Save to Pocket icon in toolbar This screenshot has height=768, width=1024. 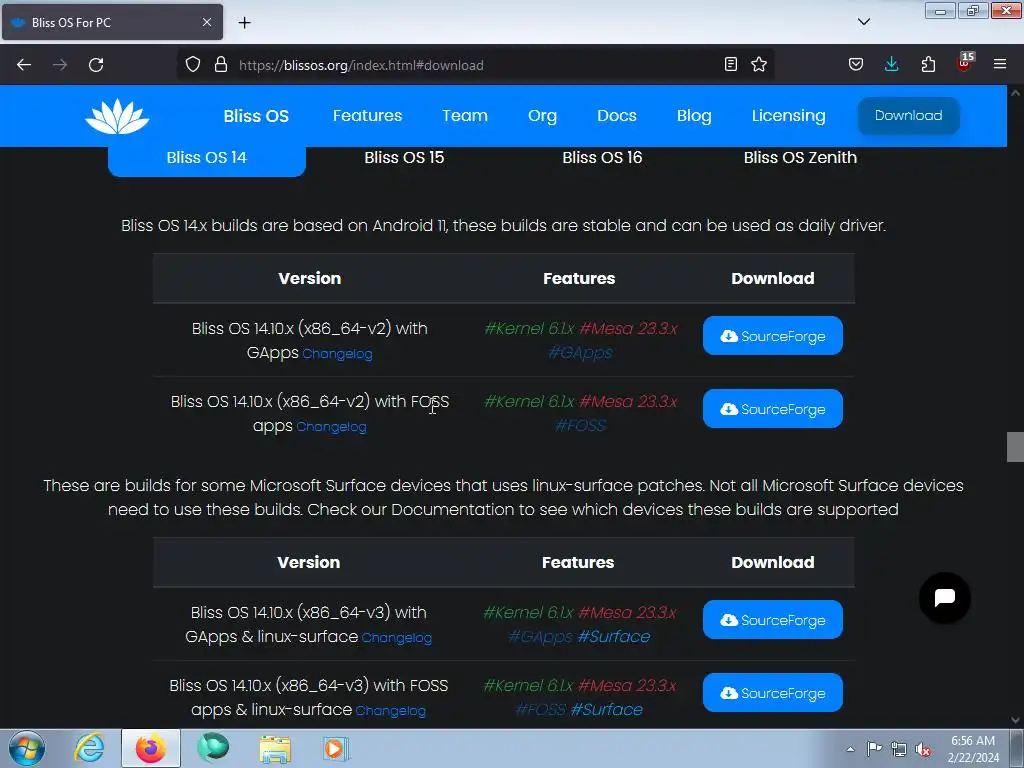pyautogui.click(x=856, y=64)
